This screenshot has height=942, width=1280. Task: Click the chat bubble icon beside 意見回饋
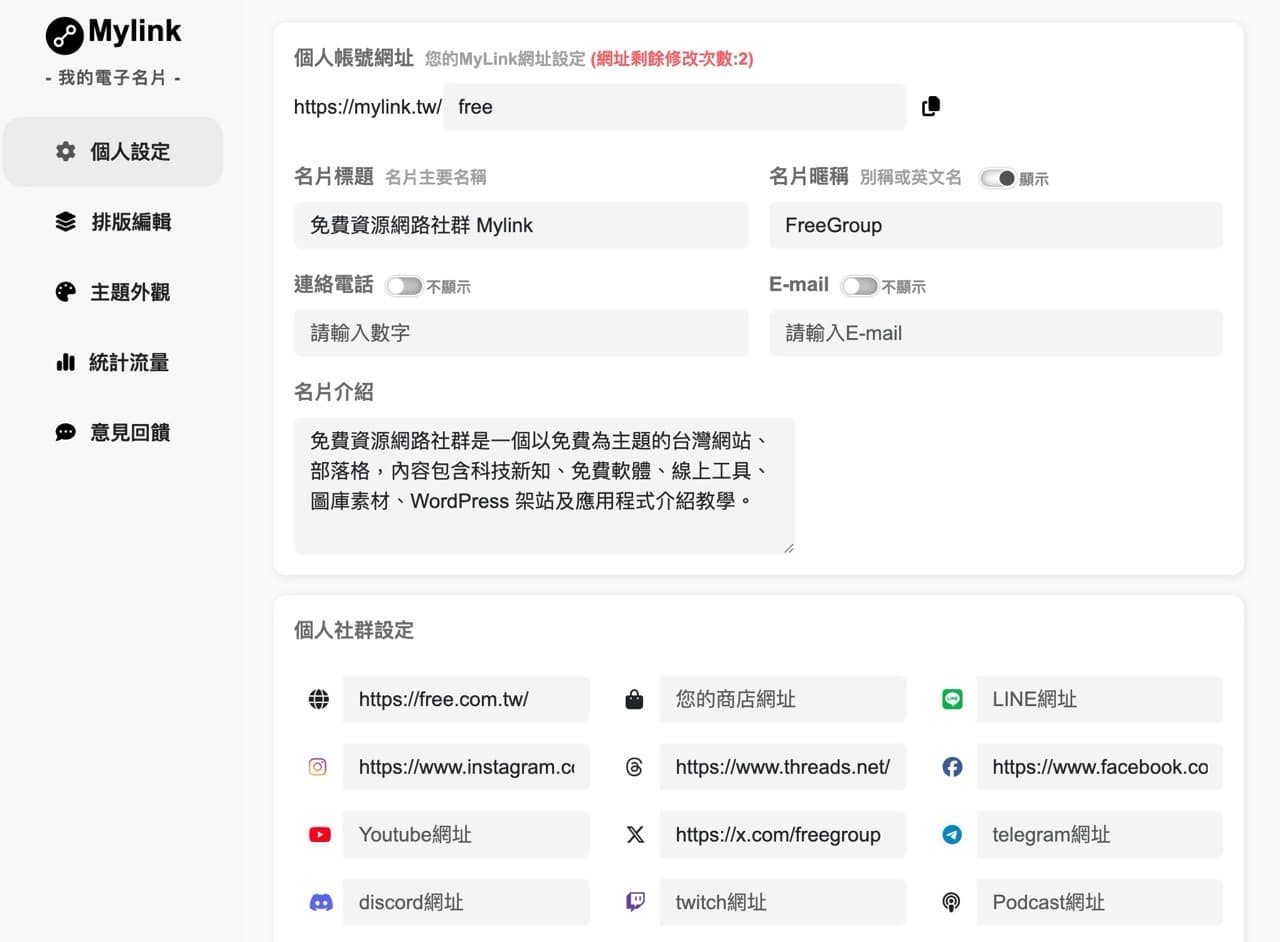point(66,432)
